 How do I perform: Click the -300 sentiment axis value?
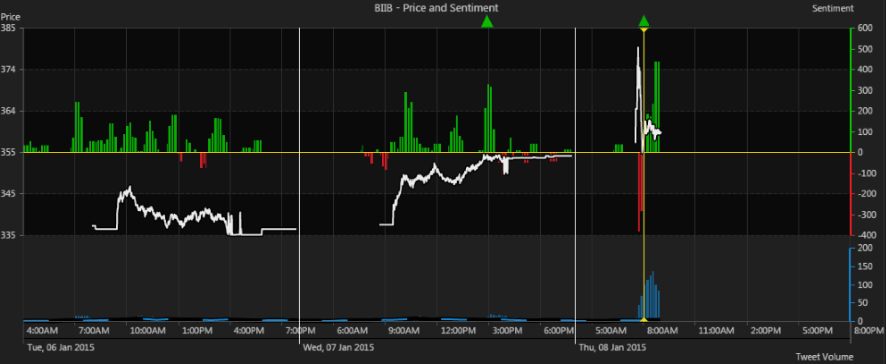point(866,215)
